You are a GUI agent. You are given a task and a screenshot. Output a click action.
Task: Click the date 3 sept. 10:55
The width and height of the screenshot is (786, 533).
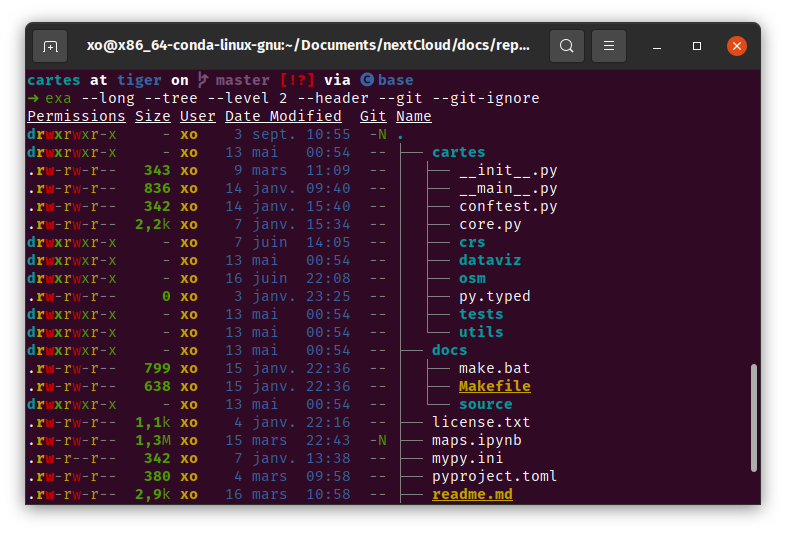pos(292,134)
